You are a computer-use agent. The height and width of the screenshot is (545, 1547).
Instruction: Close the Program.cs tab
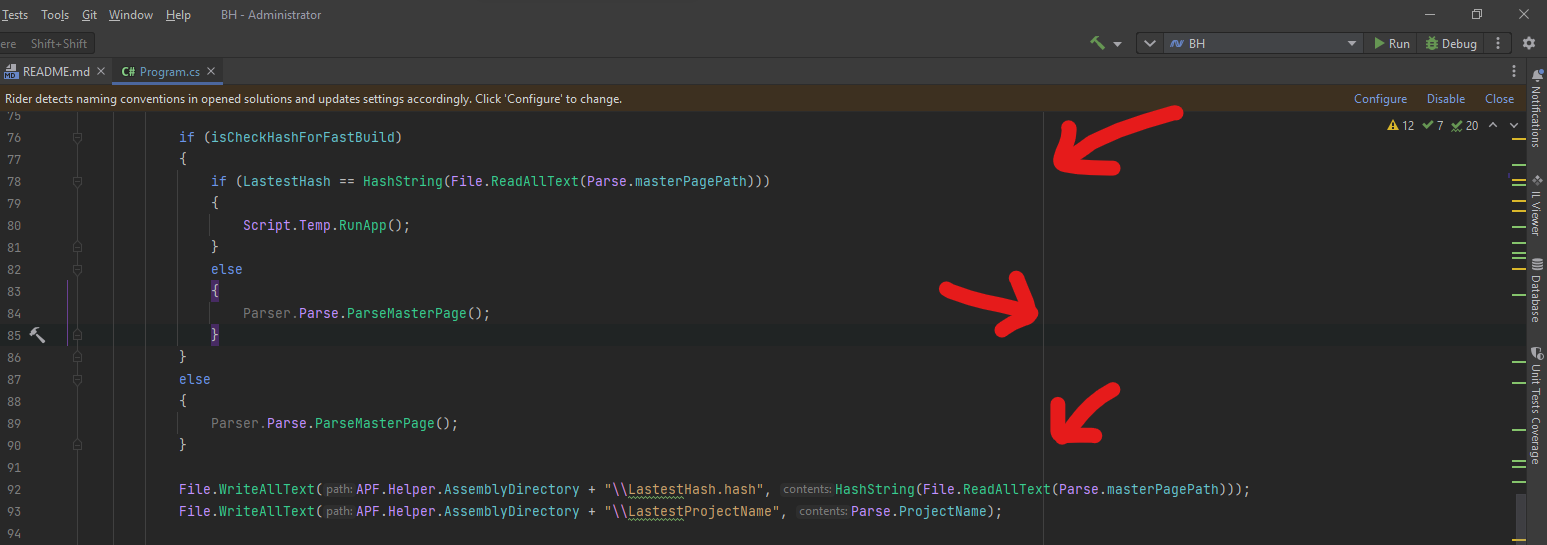click(x=211, y=72)
